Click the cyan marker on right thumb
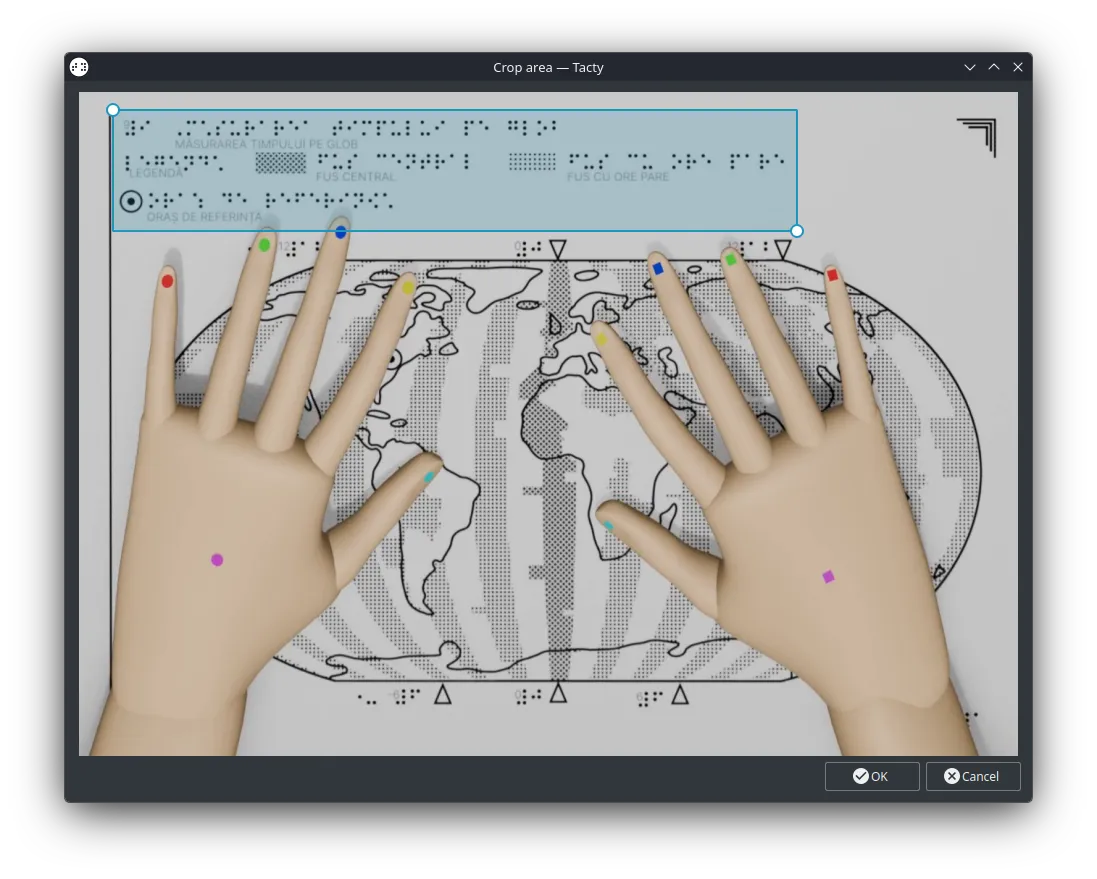This screenshot has height=879, width=1097. pyautogui.click(x=608, y=526)
